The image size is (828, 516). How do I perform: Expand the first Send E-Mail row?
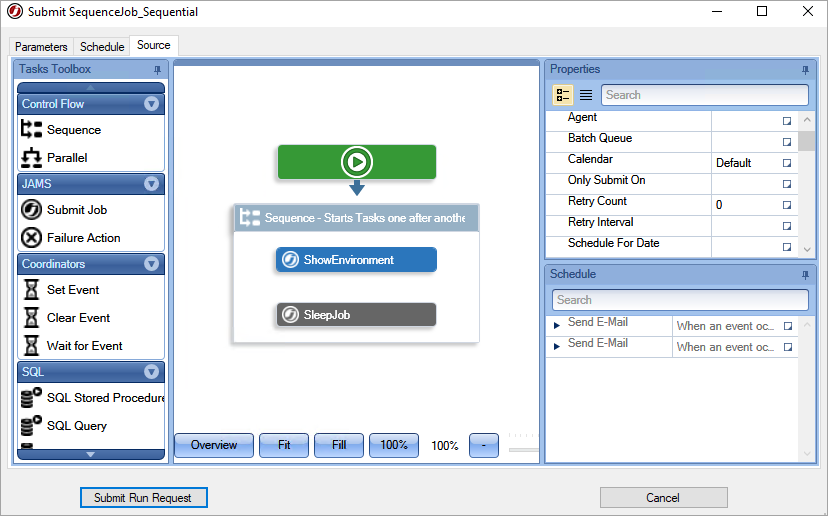557,325
